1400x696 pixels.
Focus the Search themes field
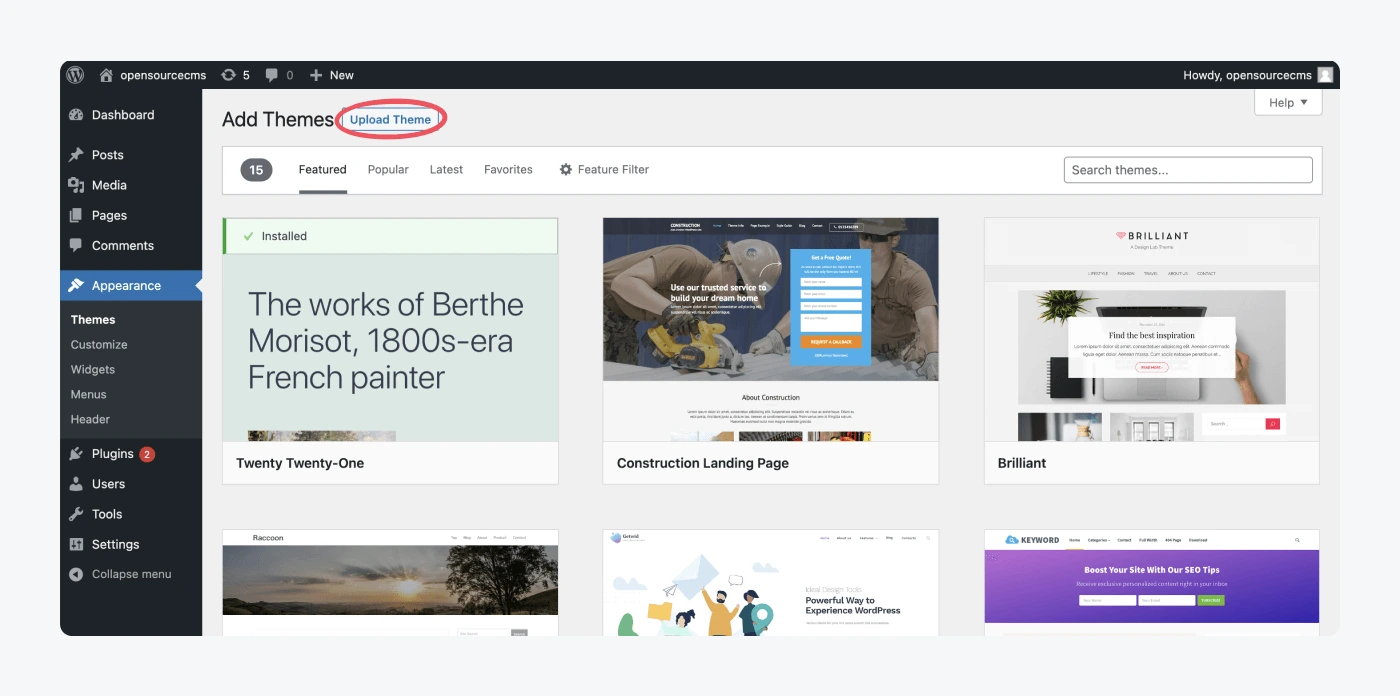pyautogui.click(x=1187, y=170)
